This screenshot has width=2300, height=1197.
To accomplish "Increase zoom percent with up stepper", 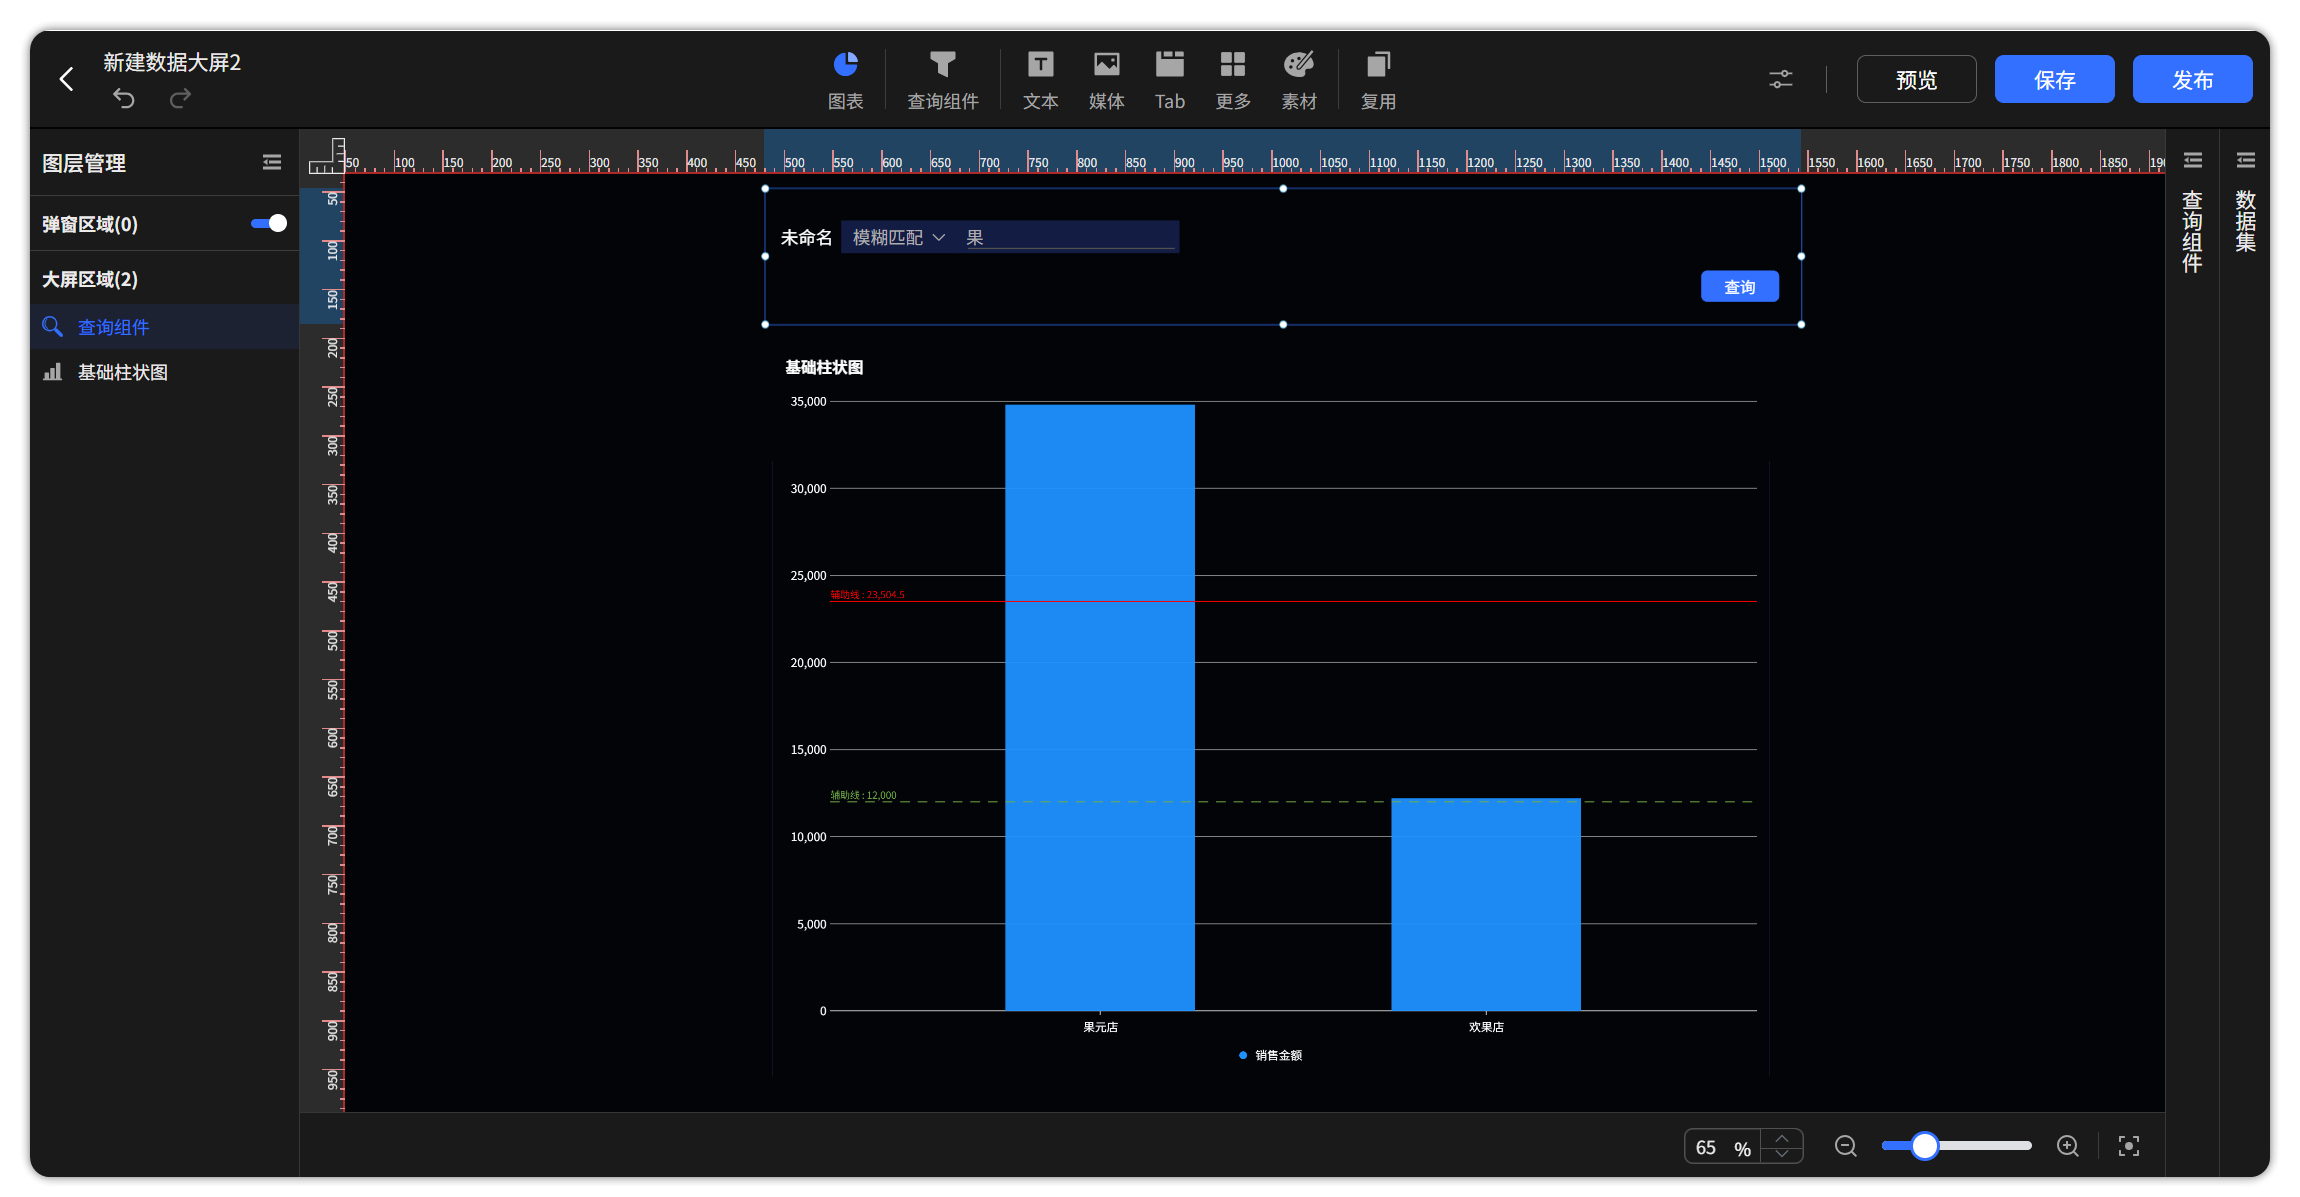I will 1782,1138.
